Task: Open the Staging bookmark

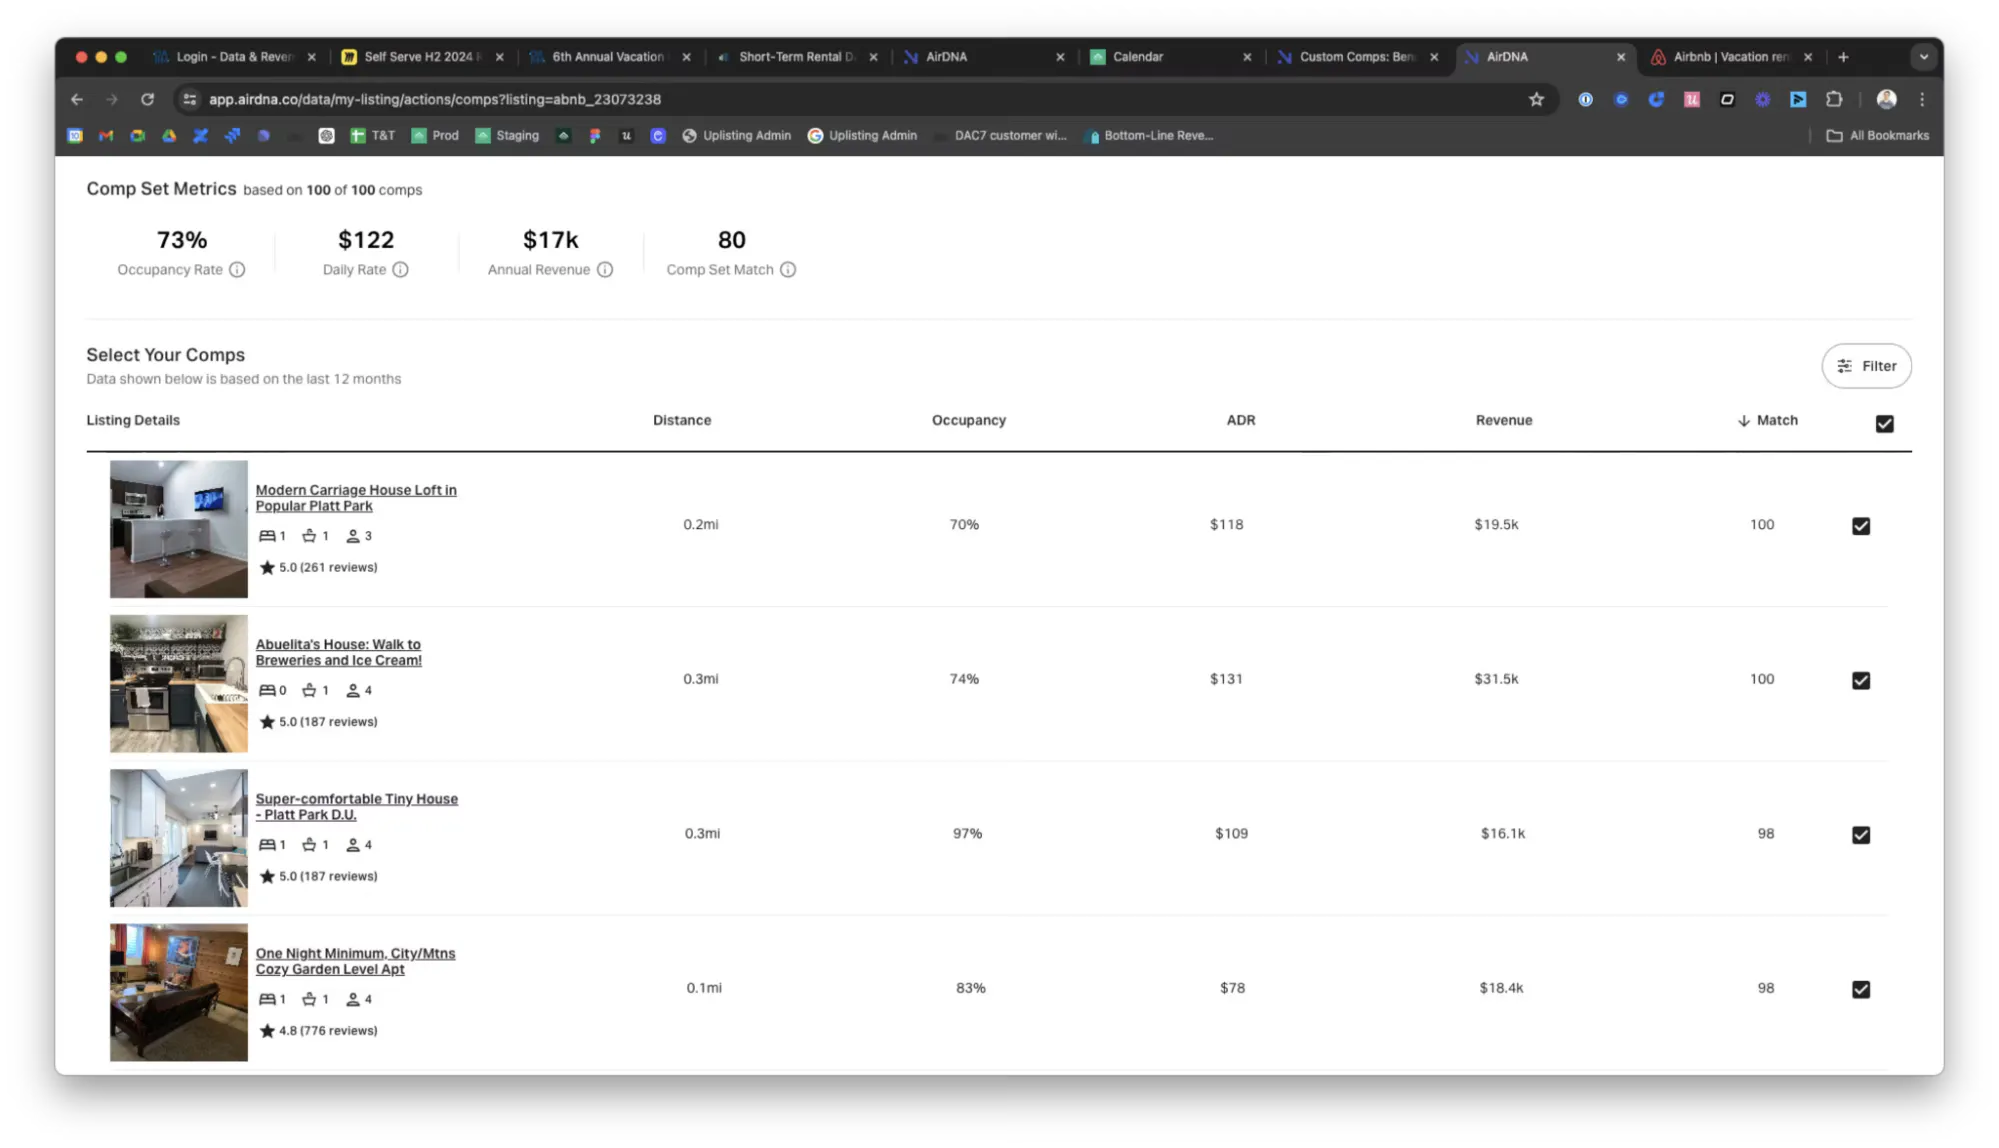Action: 507,136
